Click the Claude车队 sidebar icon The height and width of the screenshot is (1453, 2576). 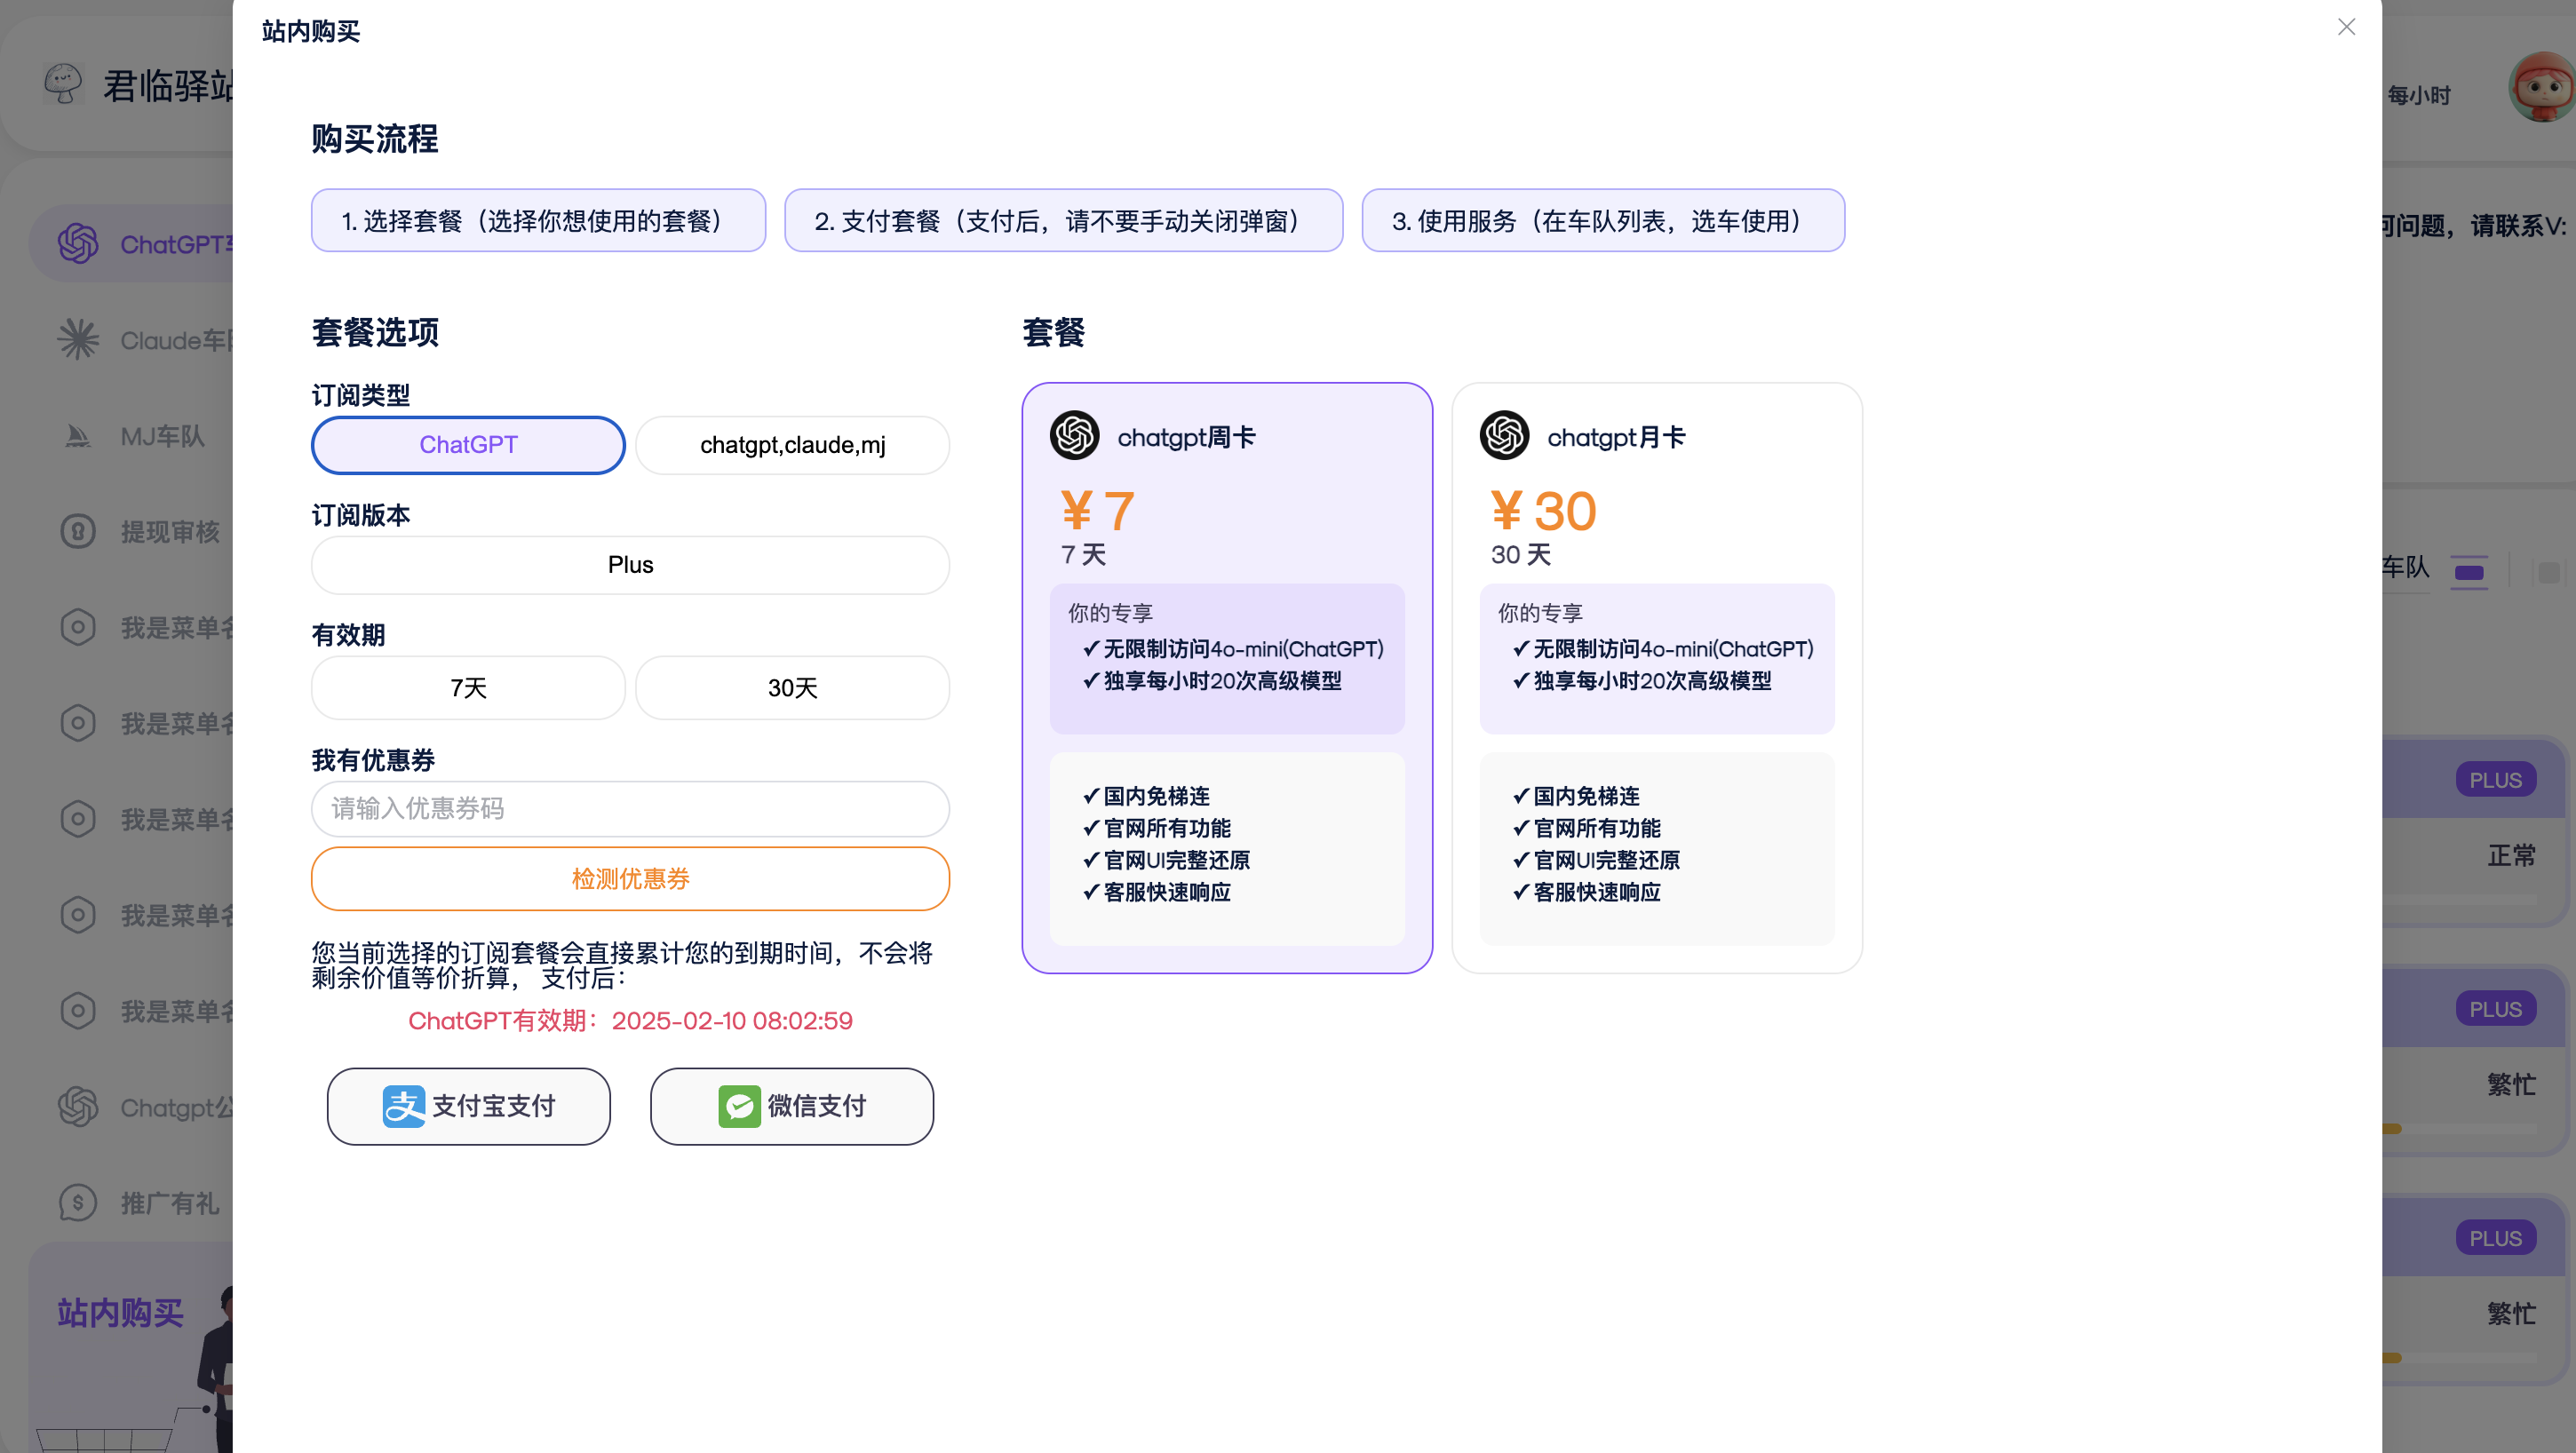[78, 340]
